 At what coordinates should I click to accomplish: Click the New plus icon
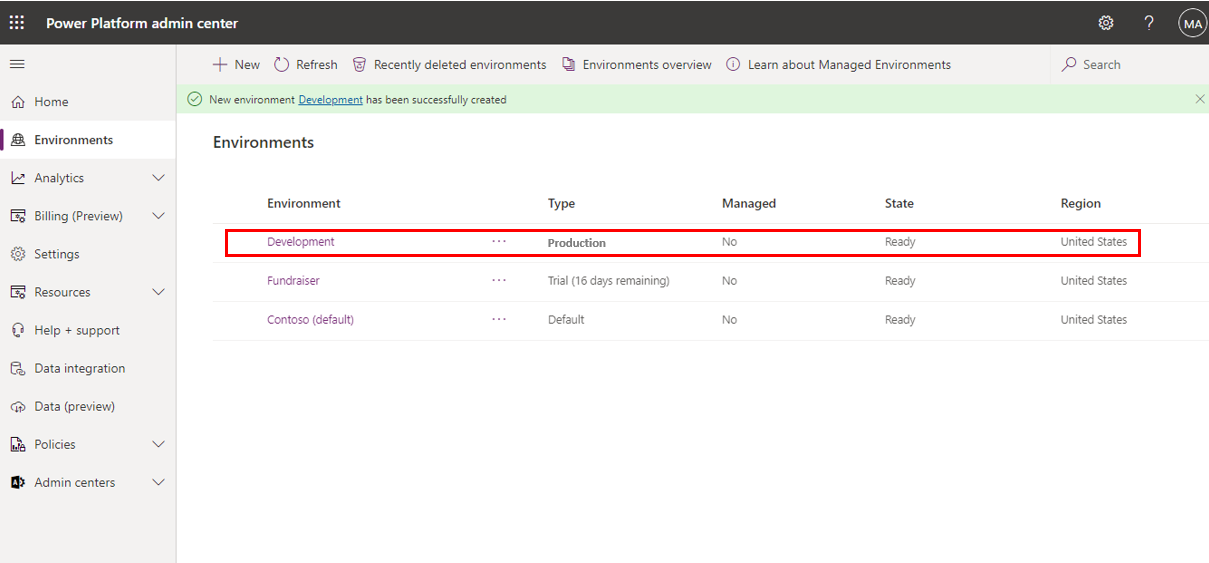point(220,64)
